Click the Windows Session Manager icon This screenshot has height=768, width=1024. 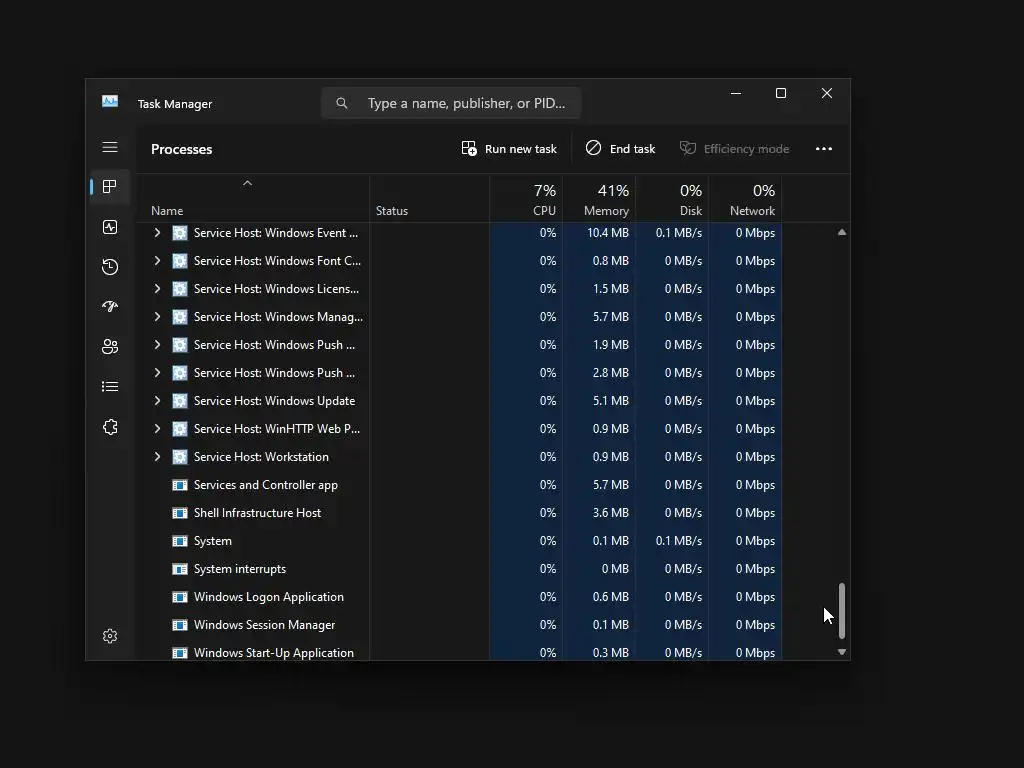click(180, 625)
